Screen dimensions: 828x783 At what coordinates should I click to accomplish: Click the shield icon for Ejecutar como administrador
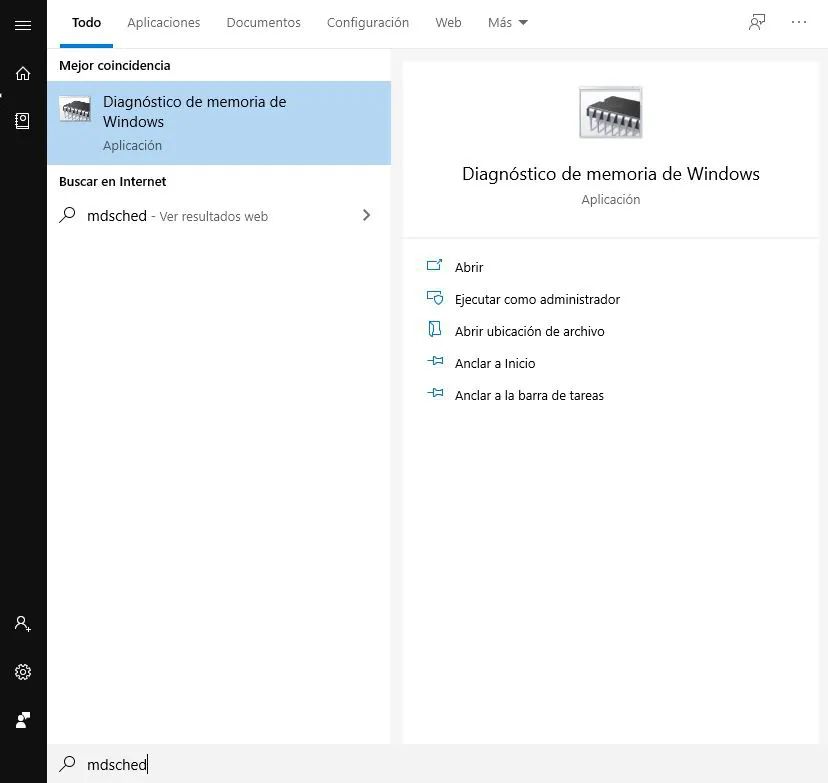click(x=435, y=298)
